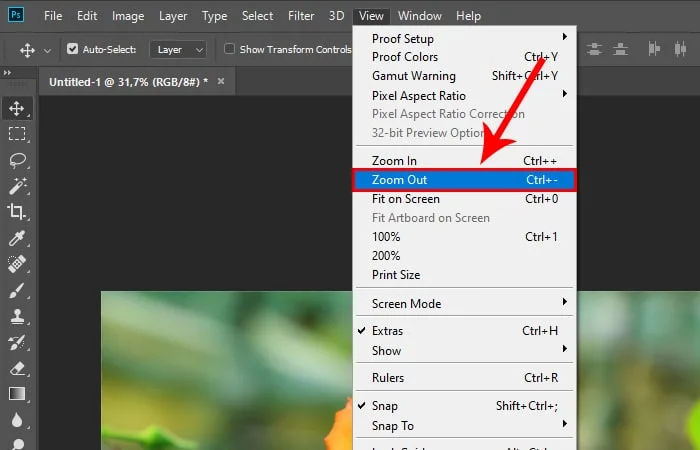Image resolution: width=700 pixels, height=450 pixels.
Task: Select the Eraser tool
Action: tap(17, 368)
